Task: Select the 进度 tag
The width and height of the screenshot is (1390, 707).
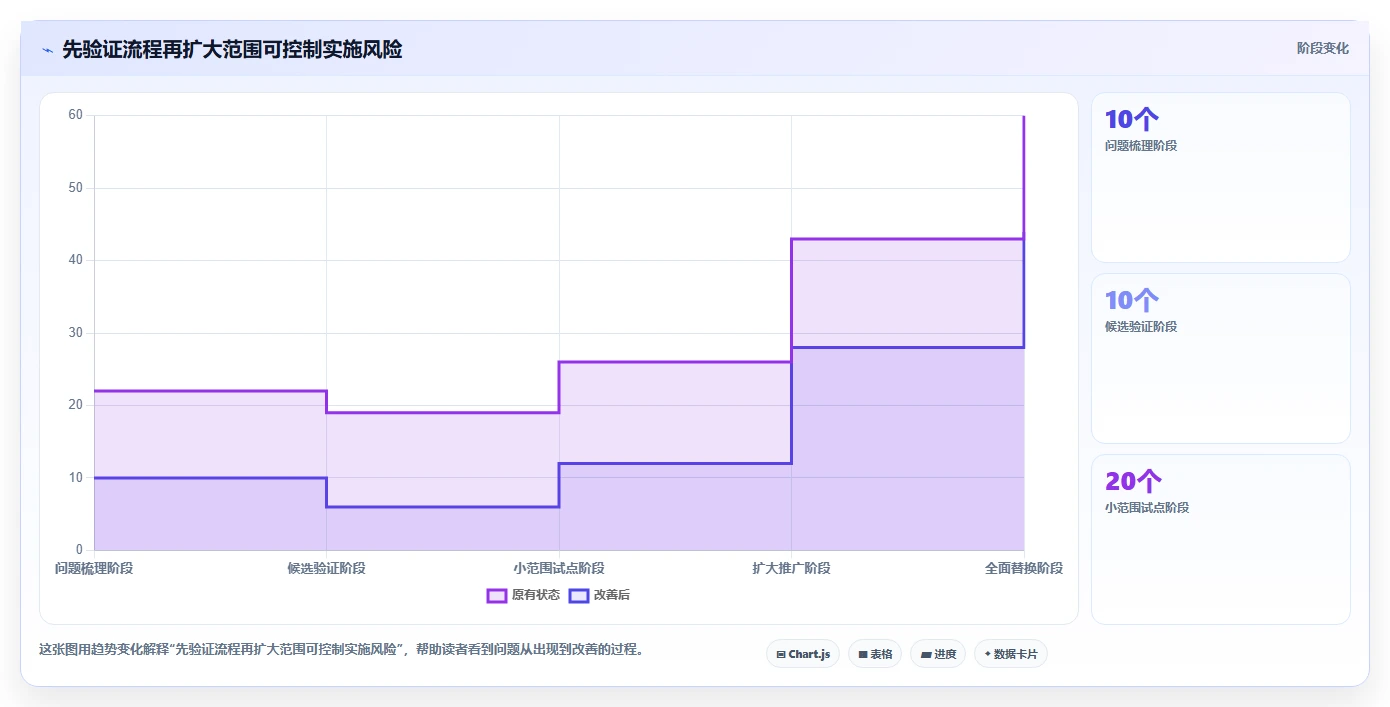Action: tap(938, 654)
